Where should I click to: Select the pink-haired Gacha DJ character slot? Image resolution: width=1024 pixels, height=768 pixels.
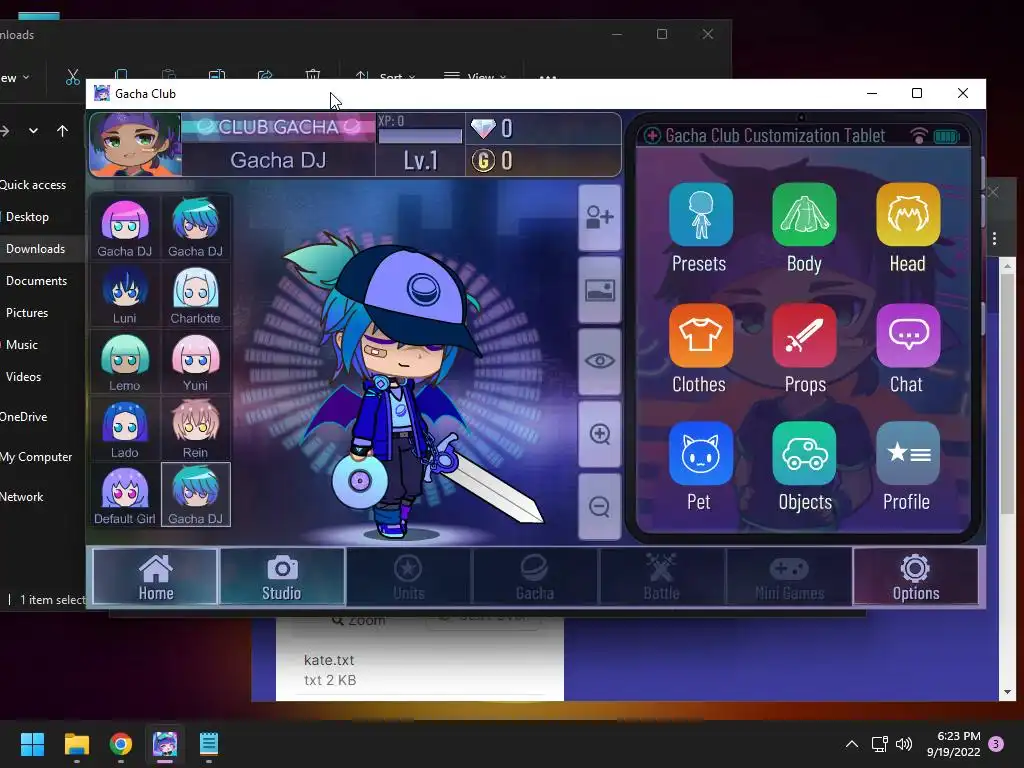(125, 227)
